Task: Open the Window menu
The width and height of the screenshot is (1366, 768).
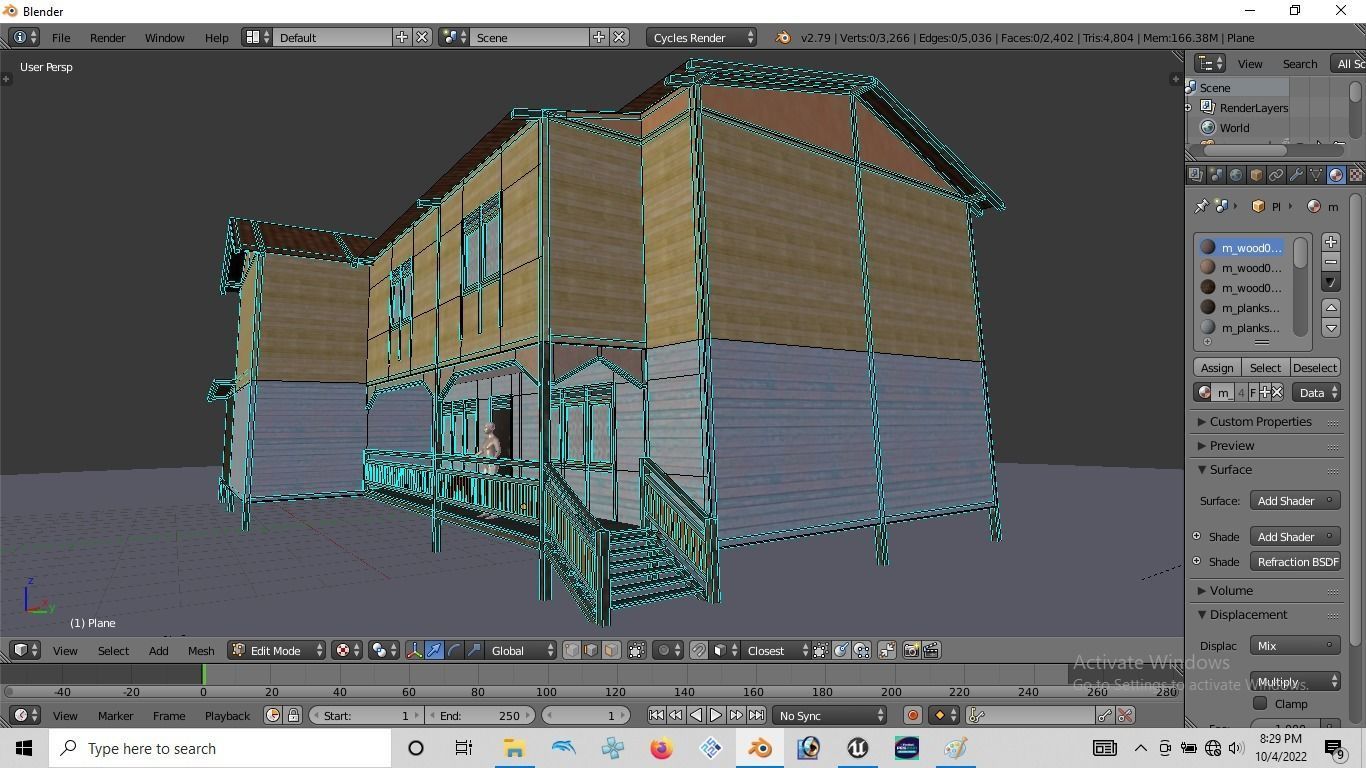Action: (x=164, y=37)
